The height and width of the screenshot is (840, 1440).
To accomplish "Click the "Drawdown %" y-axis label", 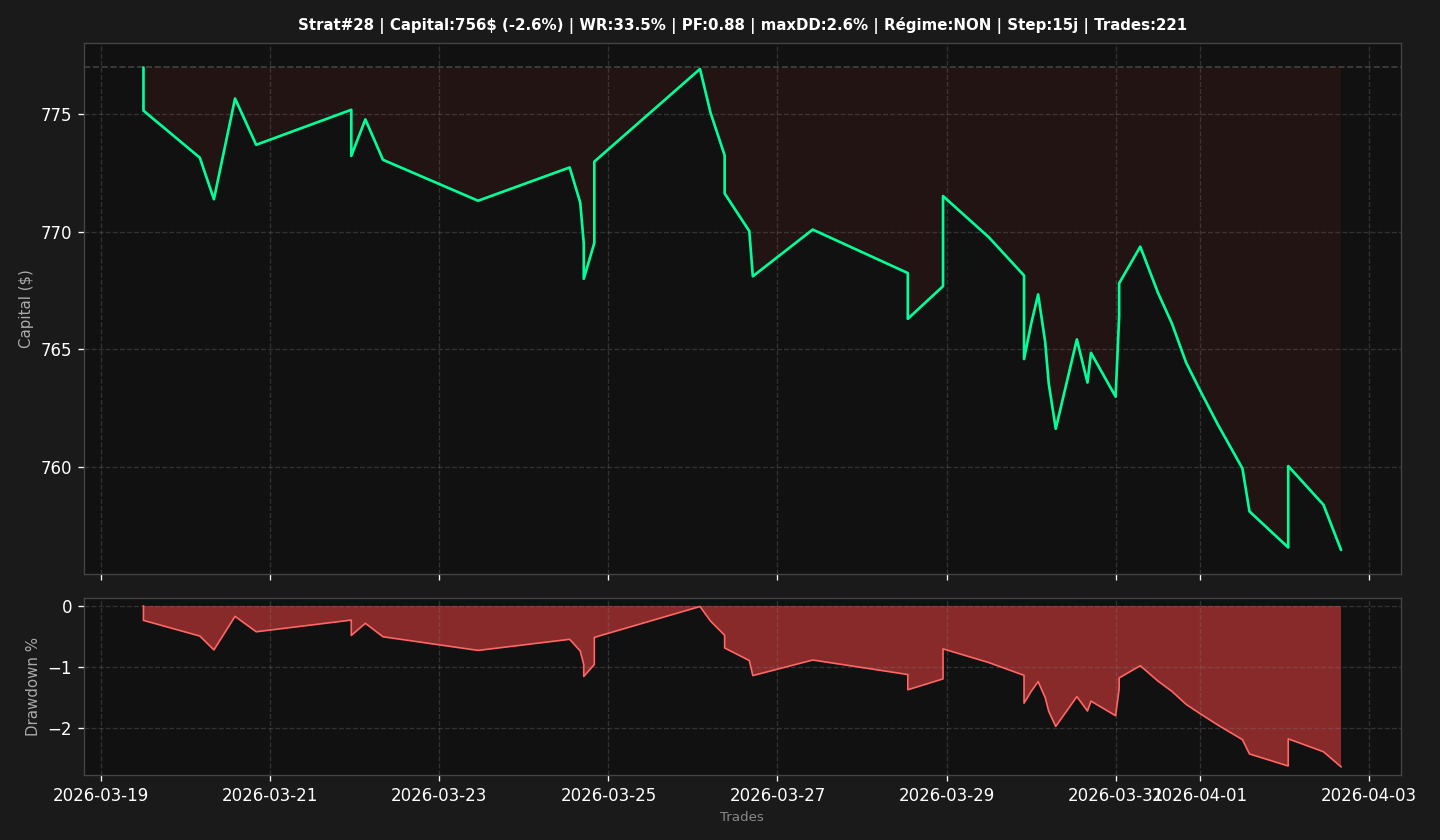I will (x=32, y=687).
